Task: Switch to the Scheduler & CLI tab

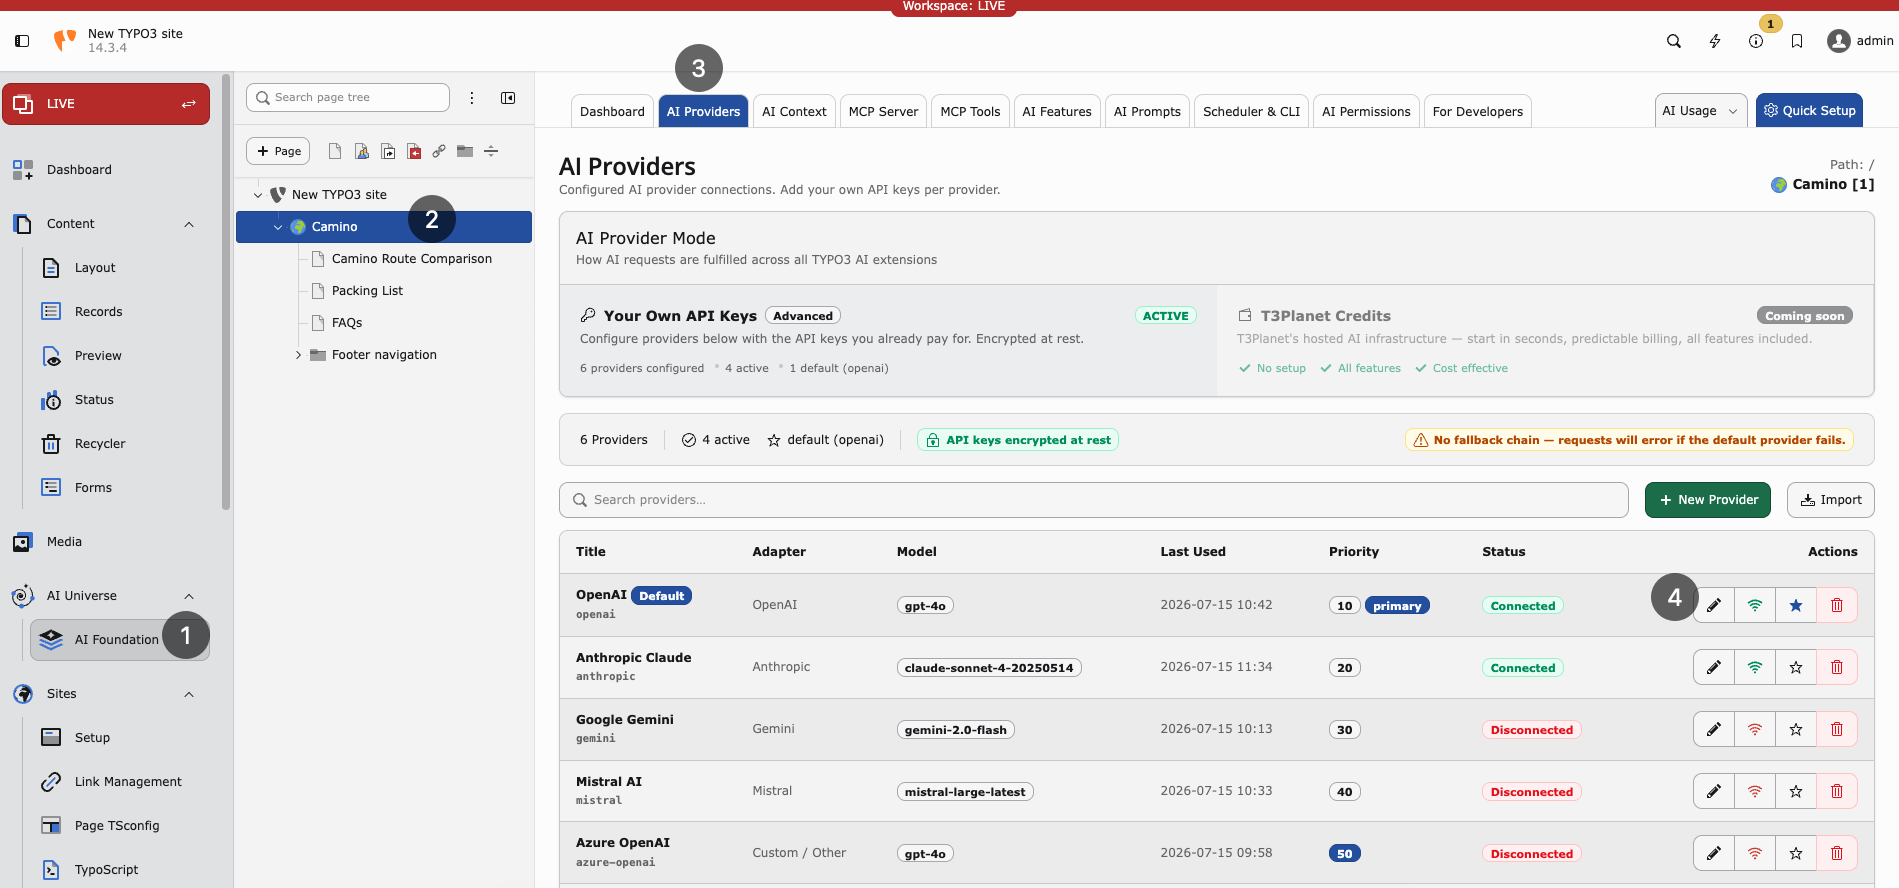Action: coord(1251,112)
